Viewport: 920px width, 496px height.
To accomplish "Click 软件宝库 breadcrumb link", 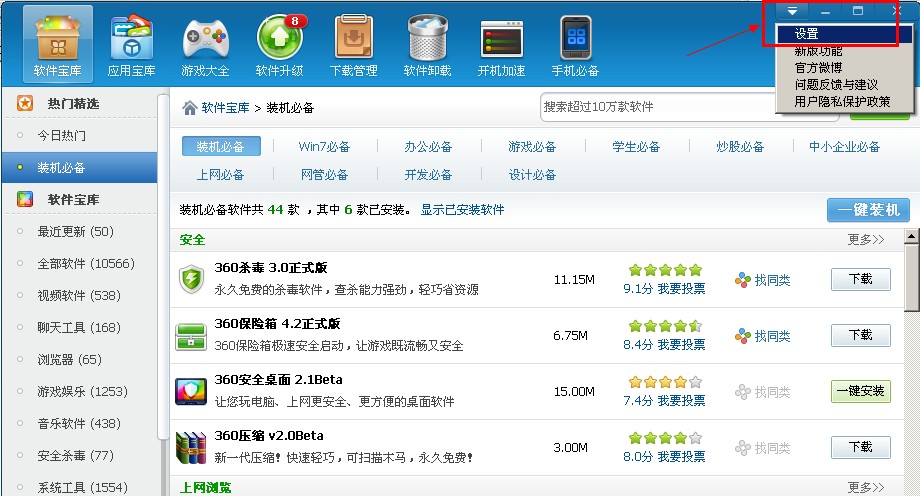I will click(225, 108).
